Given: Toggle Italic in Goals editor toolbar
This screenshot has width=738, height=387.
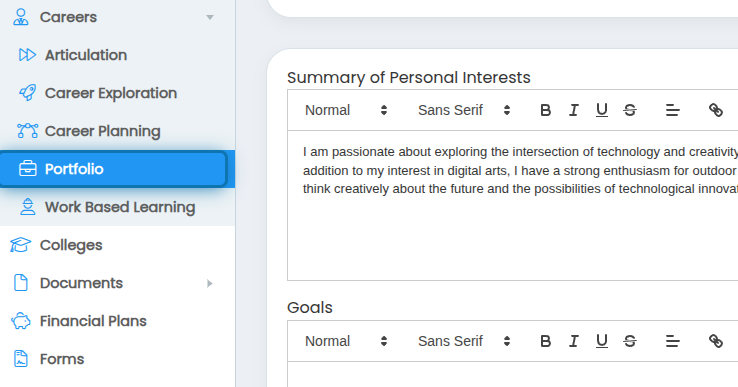Looking at the screenshot, I should click(x=573, y=341).
